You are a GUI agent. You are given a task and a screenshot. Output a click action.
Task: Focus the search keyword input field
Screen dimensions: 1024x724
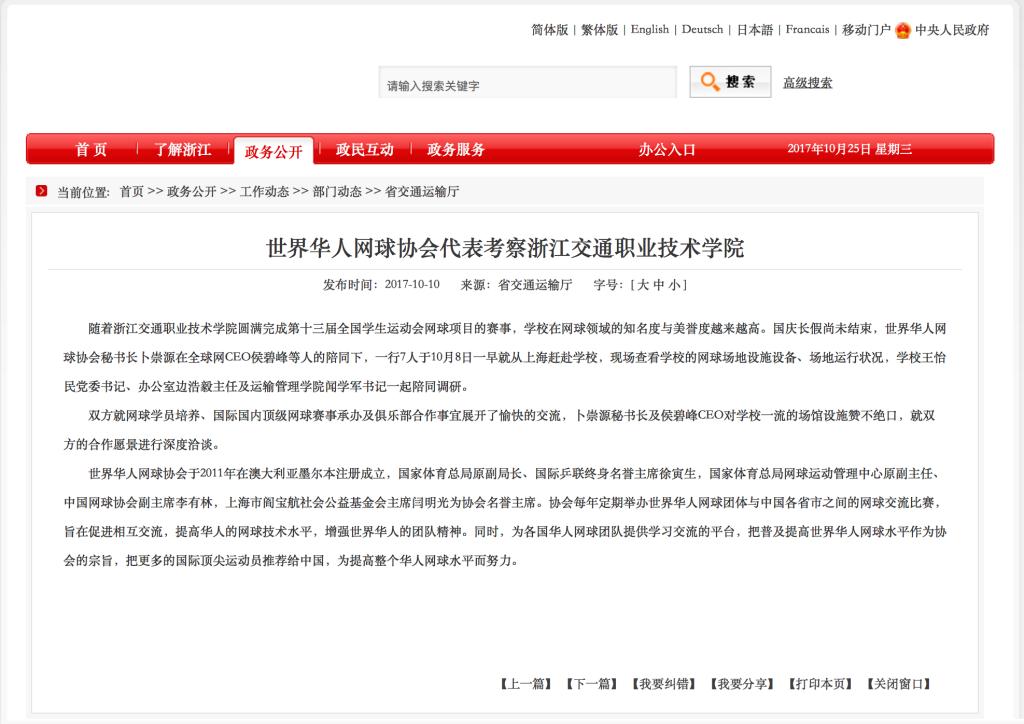[x=528, y=85]
